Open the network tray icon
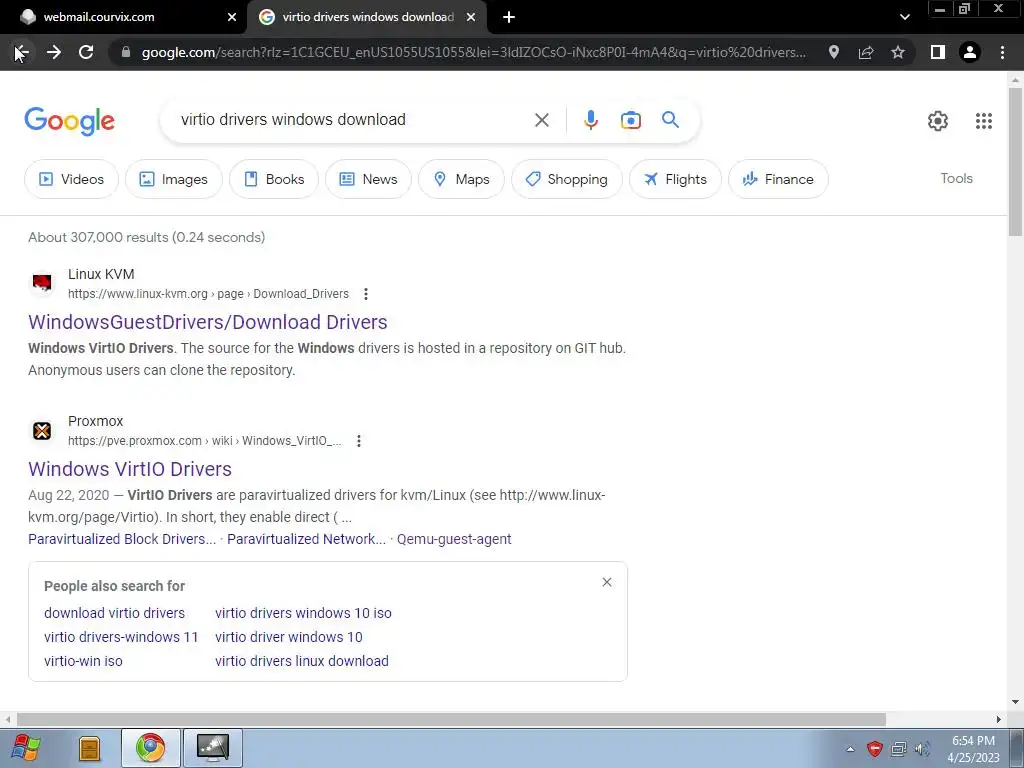This screenshot has width=1024, height=768. pos(899,749)
